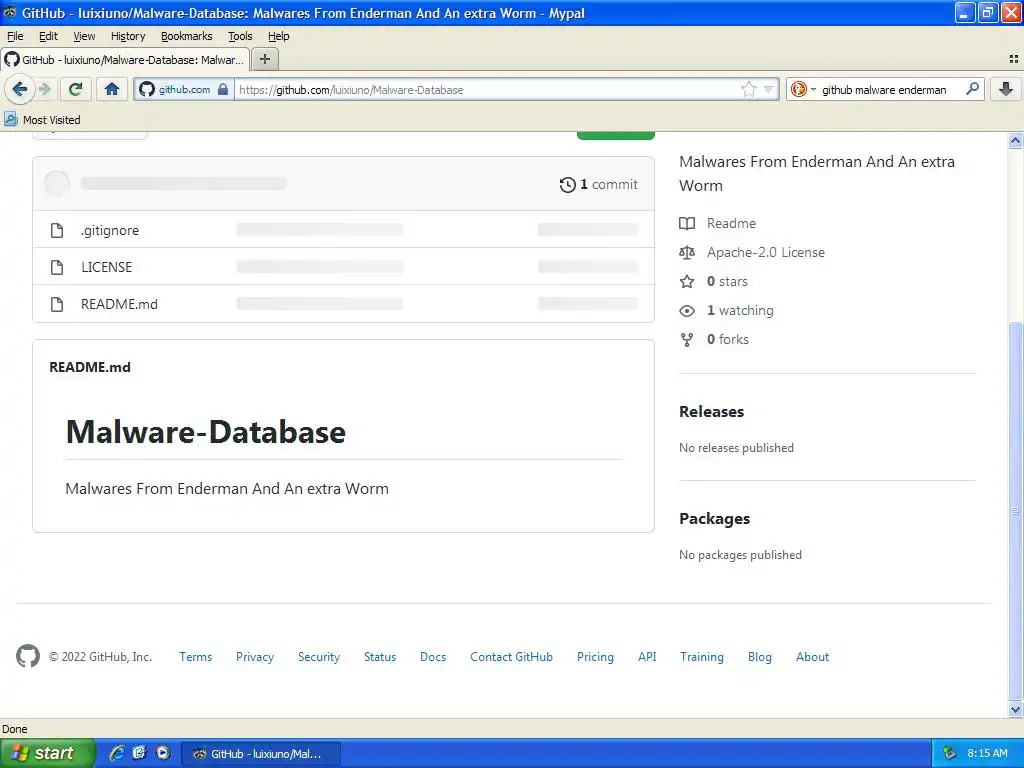Click the file icon beside .gitignore
This screenshot has height=768, width=1024.
point(57,230)
